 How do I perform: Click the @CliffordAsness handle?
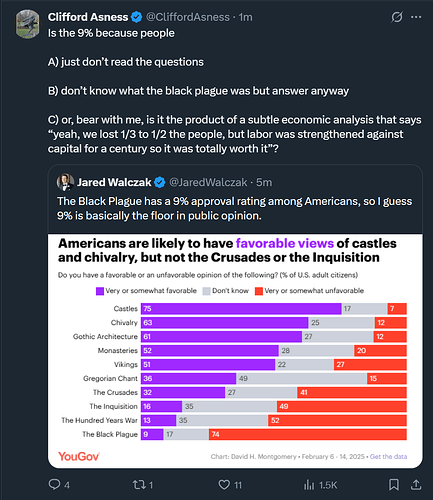coord(188,17)
